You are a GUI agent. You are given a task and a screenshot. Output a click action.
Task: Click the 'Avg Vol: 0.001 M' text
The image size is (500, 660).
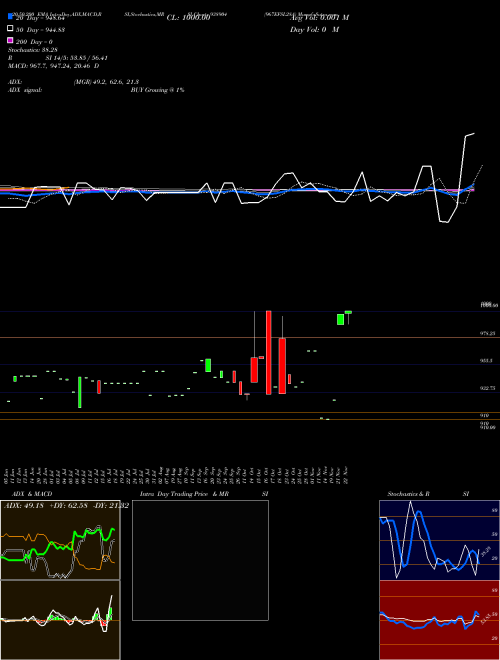[319, 18]
